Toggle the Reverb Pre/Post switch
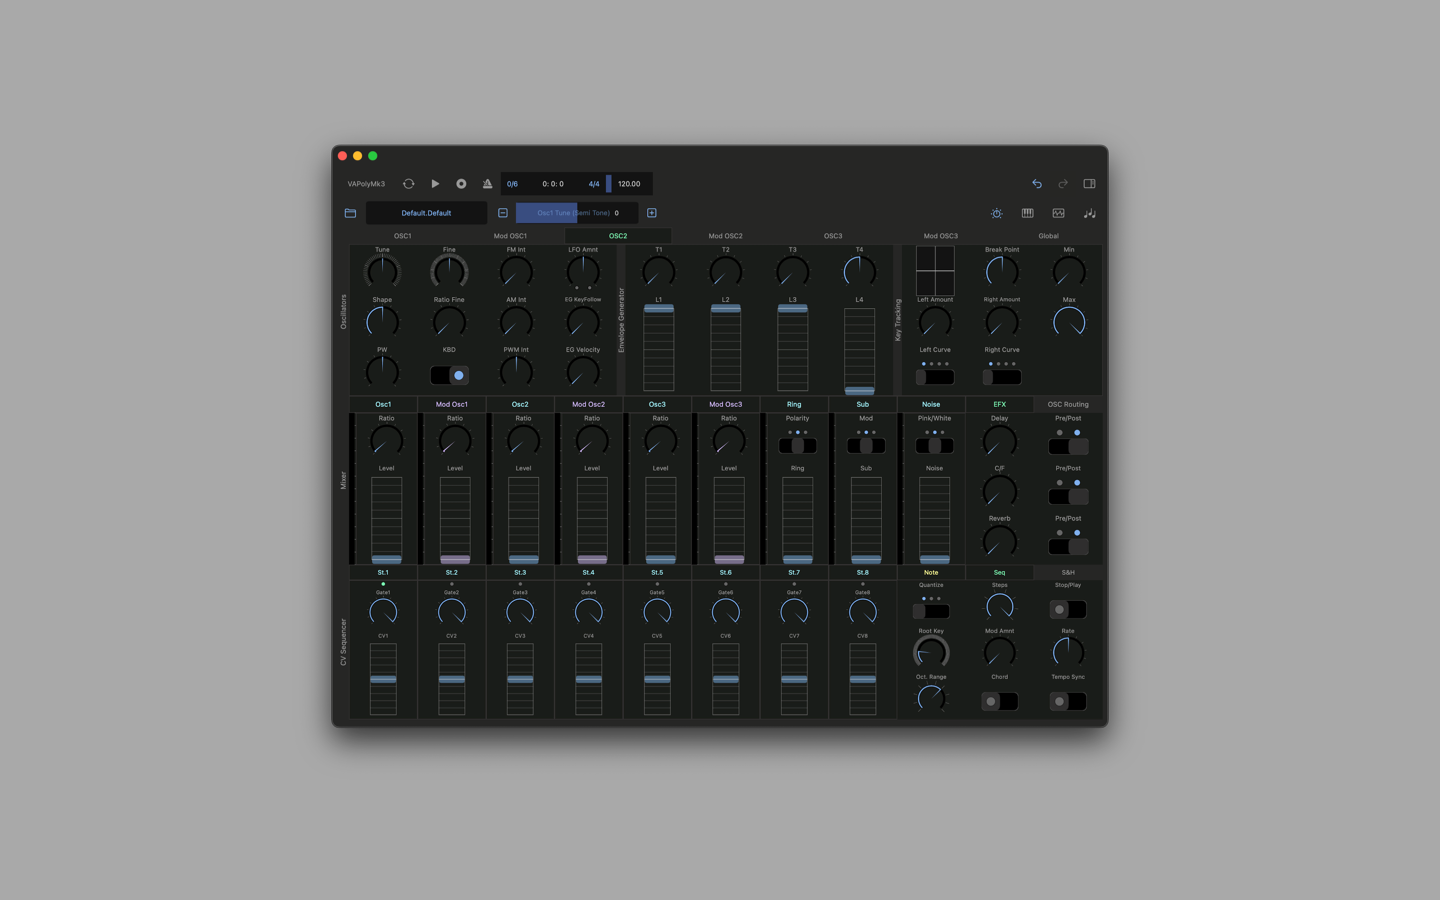Screen dimensions: 1440x900 [1068, 546]
